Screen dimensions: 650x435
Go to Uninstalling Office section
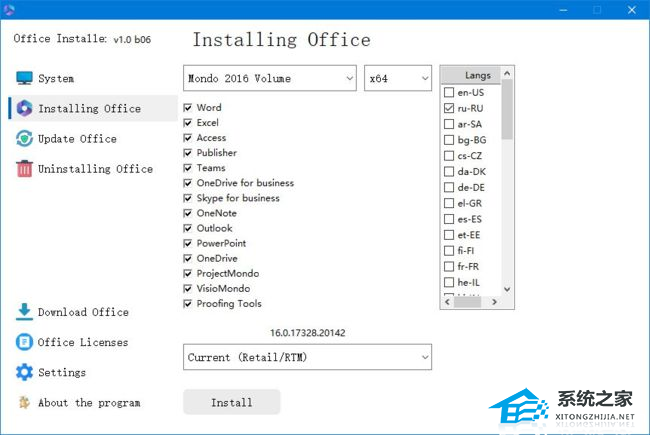[95, 169]
